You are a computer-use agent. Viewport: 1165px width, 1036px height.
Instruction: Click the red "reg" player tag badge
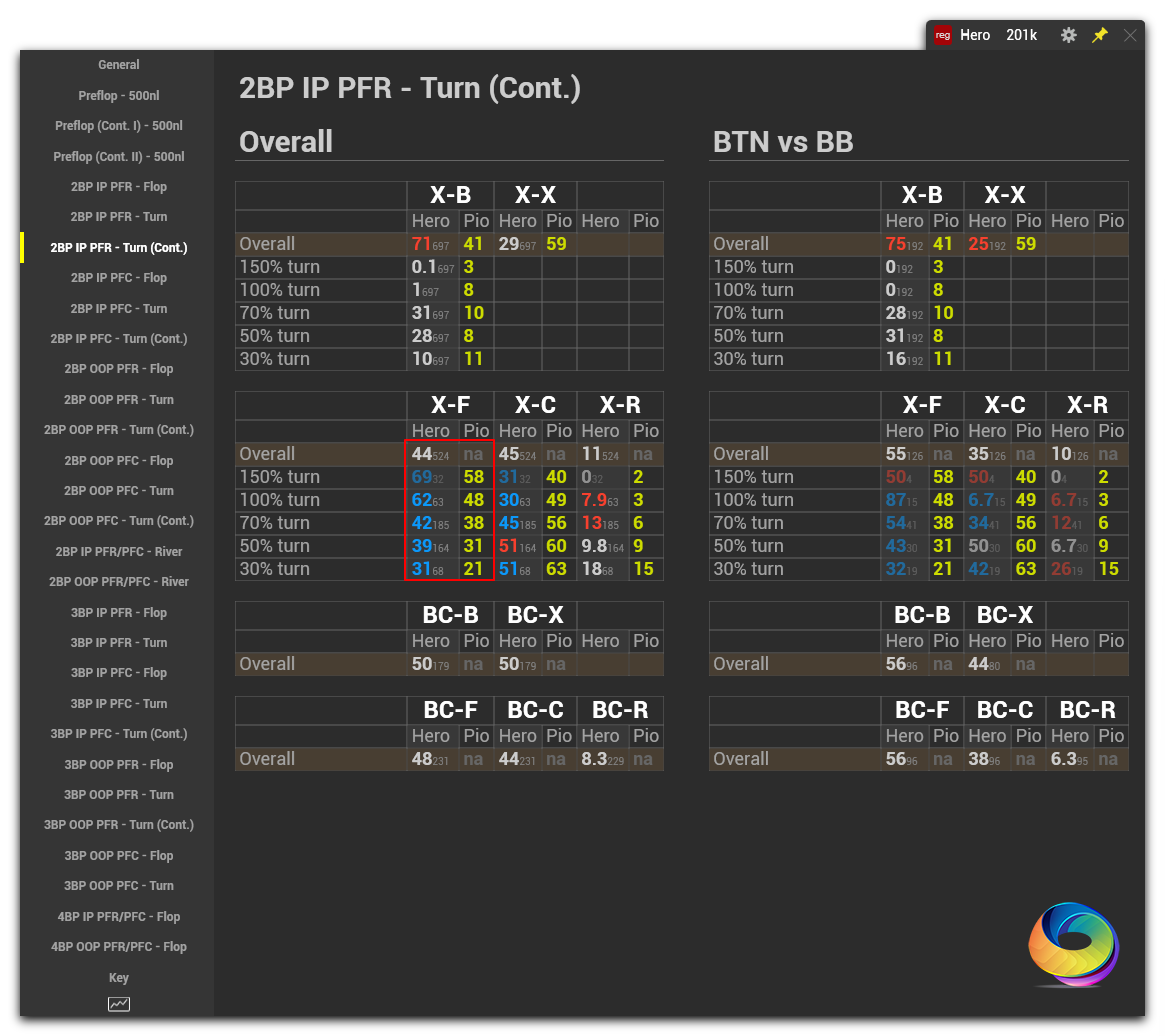(942, 34)
